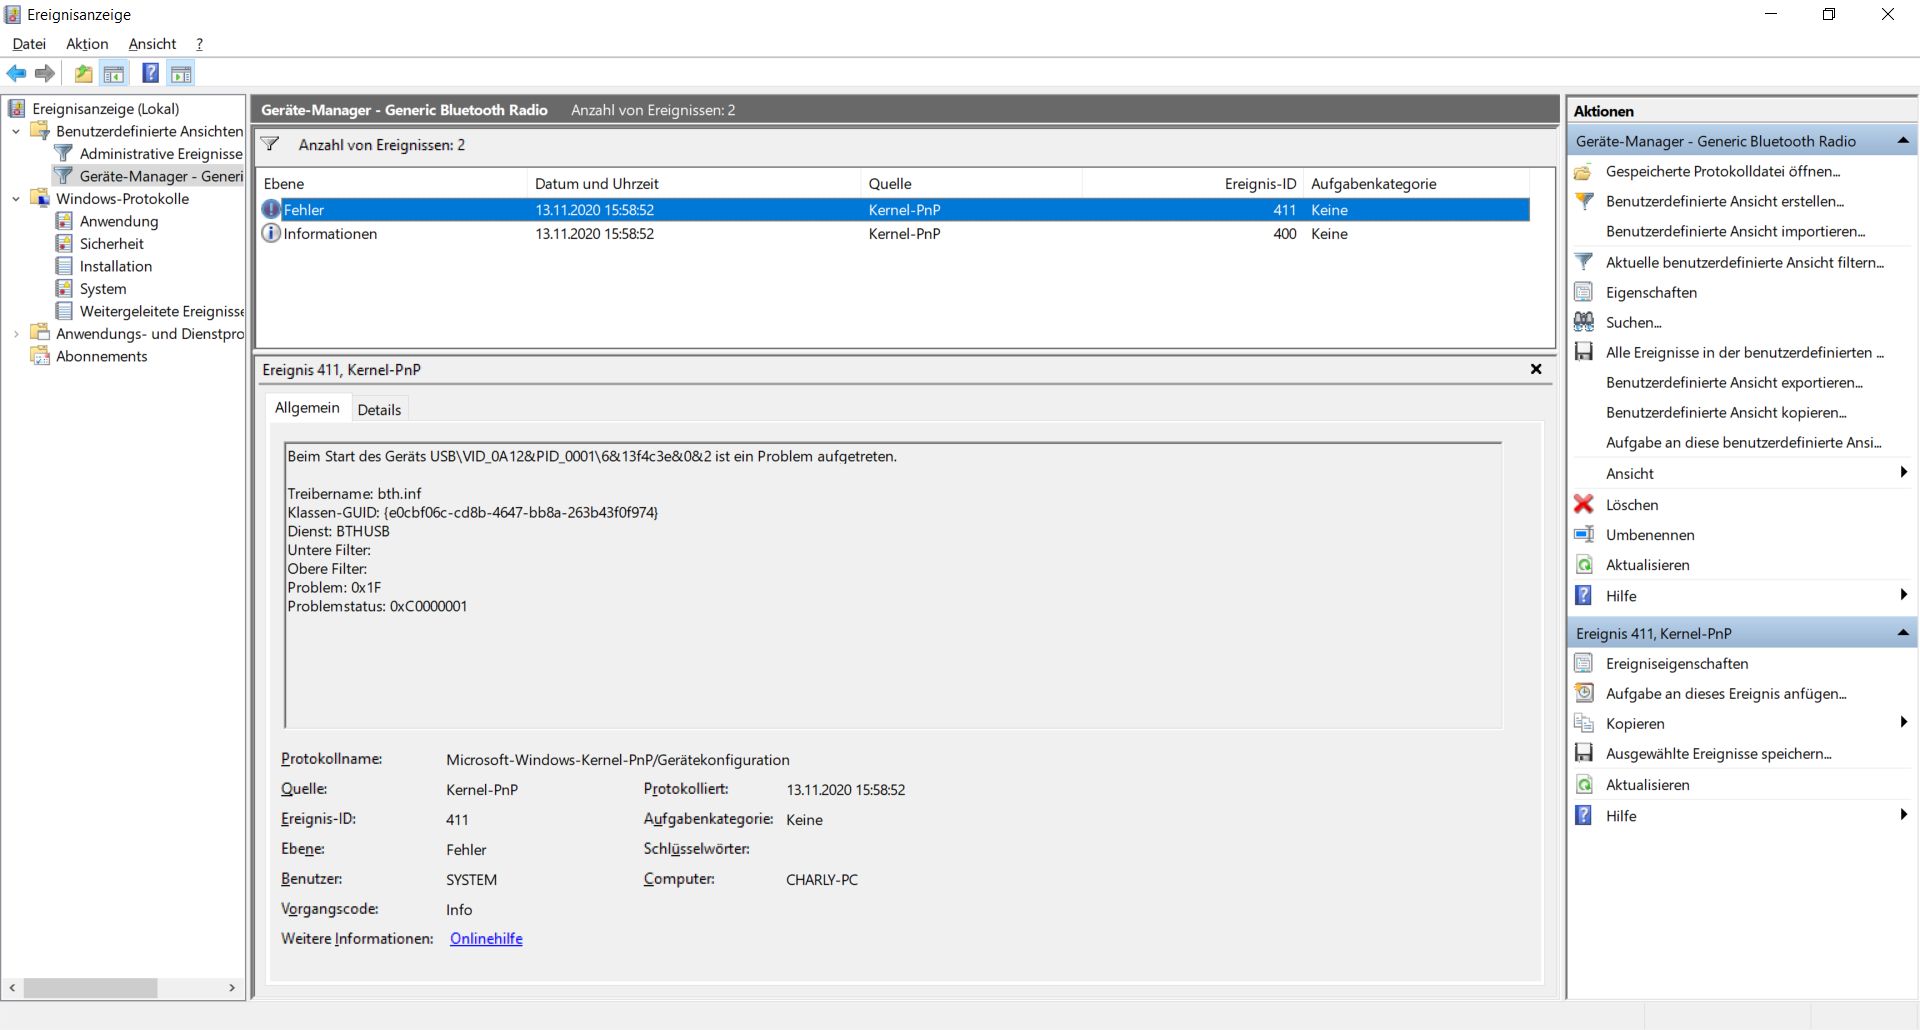The width and height of the screenshot is (1920, 1030).
Task: Sort by the Ereignis-ID column header
Action: [x=1192, y=184]
